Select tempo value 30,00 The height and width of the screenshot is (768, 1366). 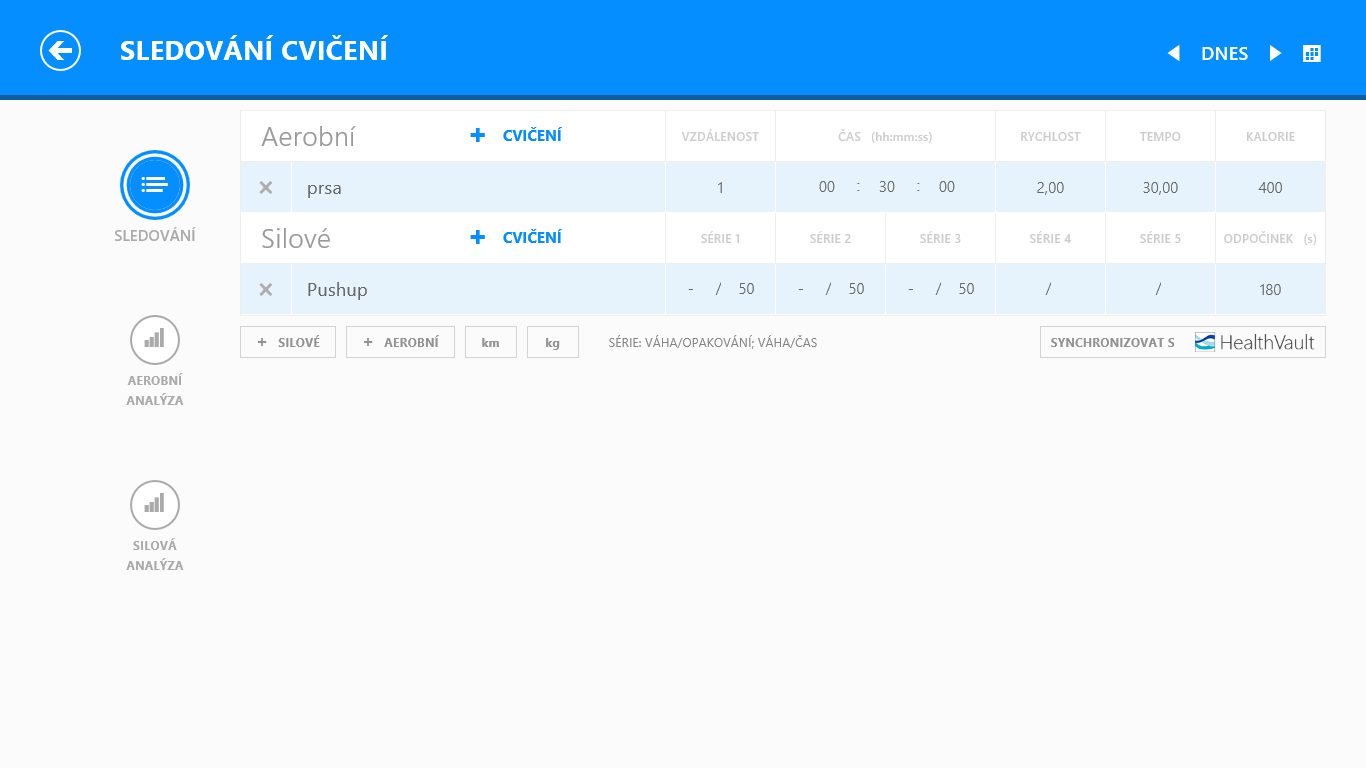[1160, 187]
